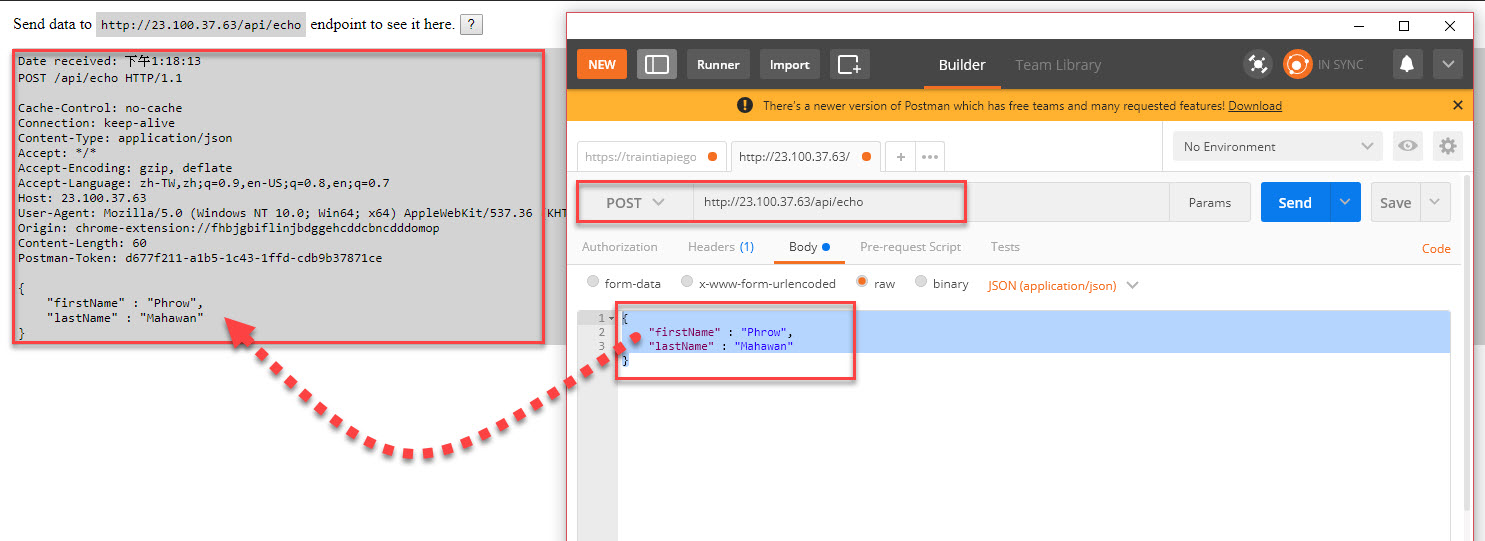
Task: Click the Origin: chrome-extension line
Action: [229, 228]
